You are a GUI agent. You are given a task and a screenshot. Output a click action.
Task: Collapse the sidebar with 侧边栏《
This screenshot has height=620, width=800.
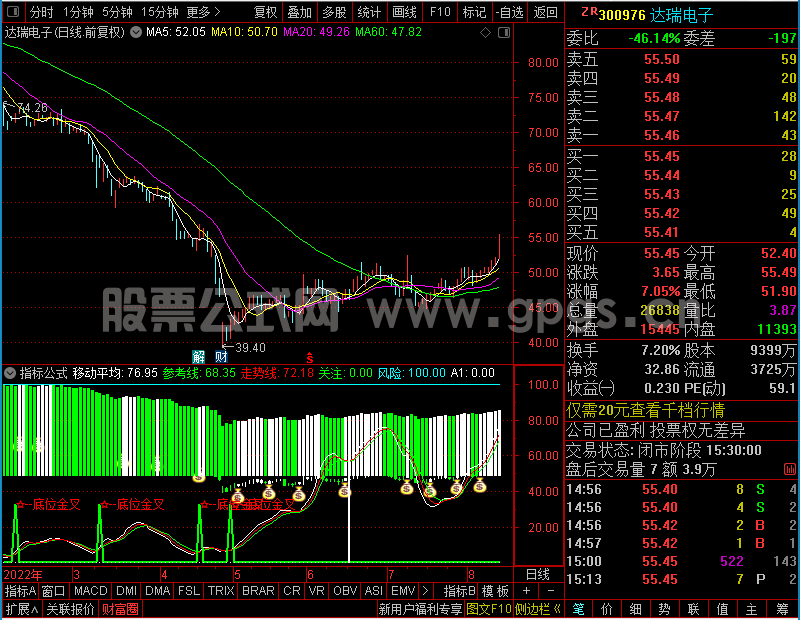pyautogui.click(x=537, y=609)
